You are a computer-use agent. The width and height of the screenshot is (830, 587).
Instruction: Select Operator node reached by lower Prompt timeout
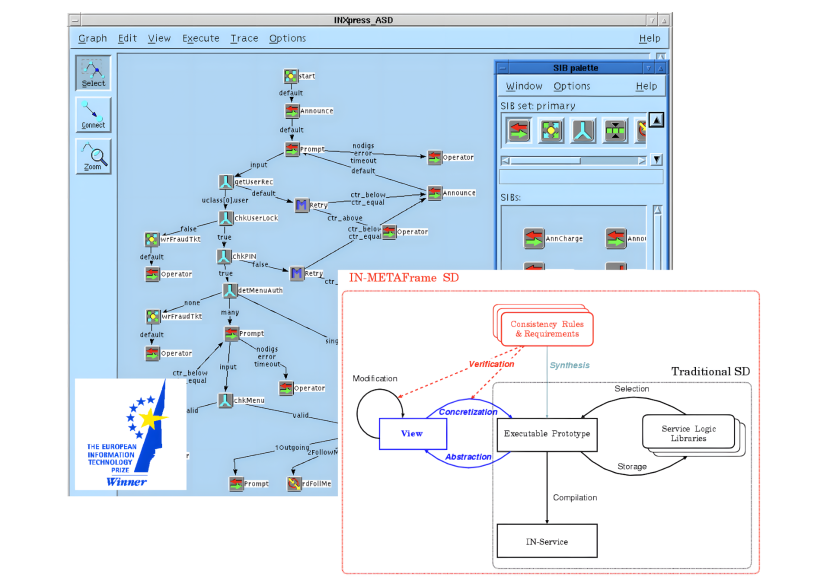(x=286, y=388)
